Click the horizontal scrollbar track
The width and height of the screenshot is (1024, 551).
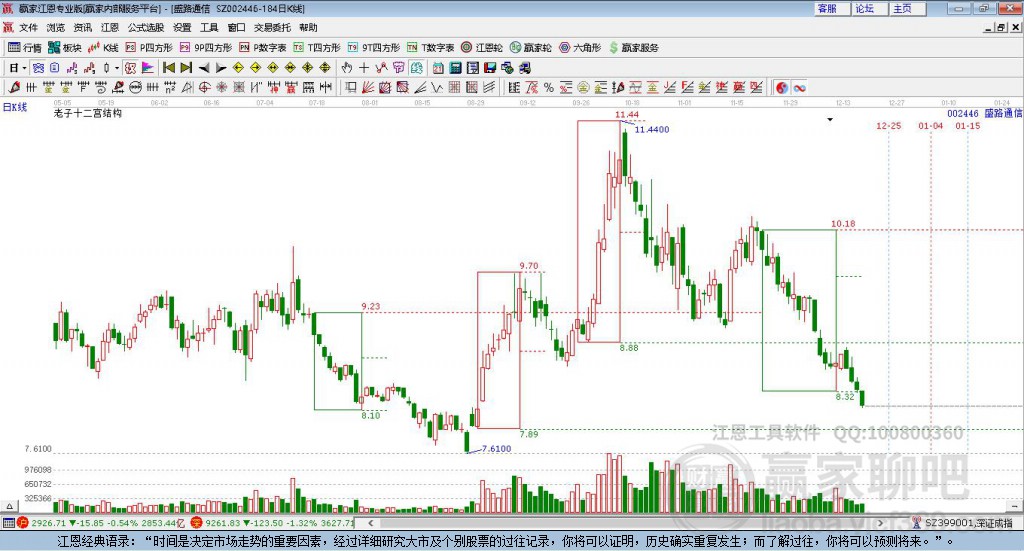coord(625,523)
